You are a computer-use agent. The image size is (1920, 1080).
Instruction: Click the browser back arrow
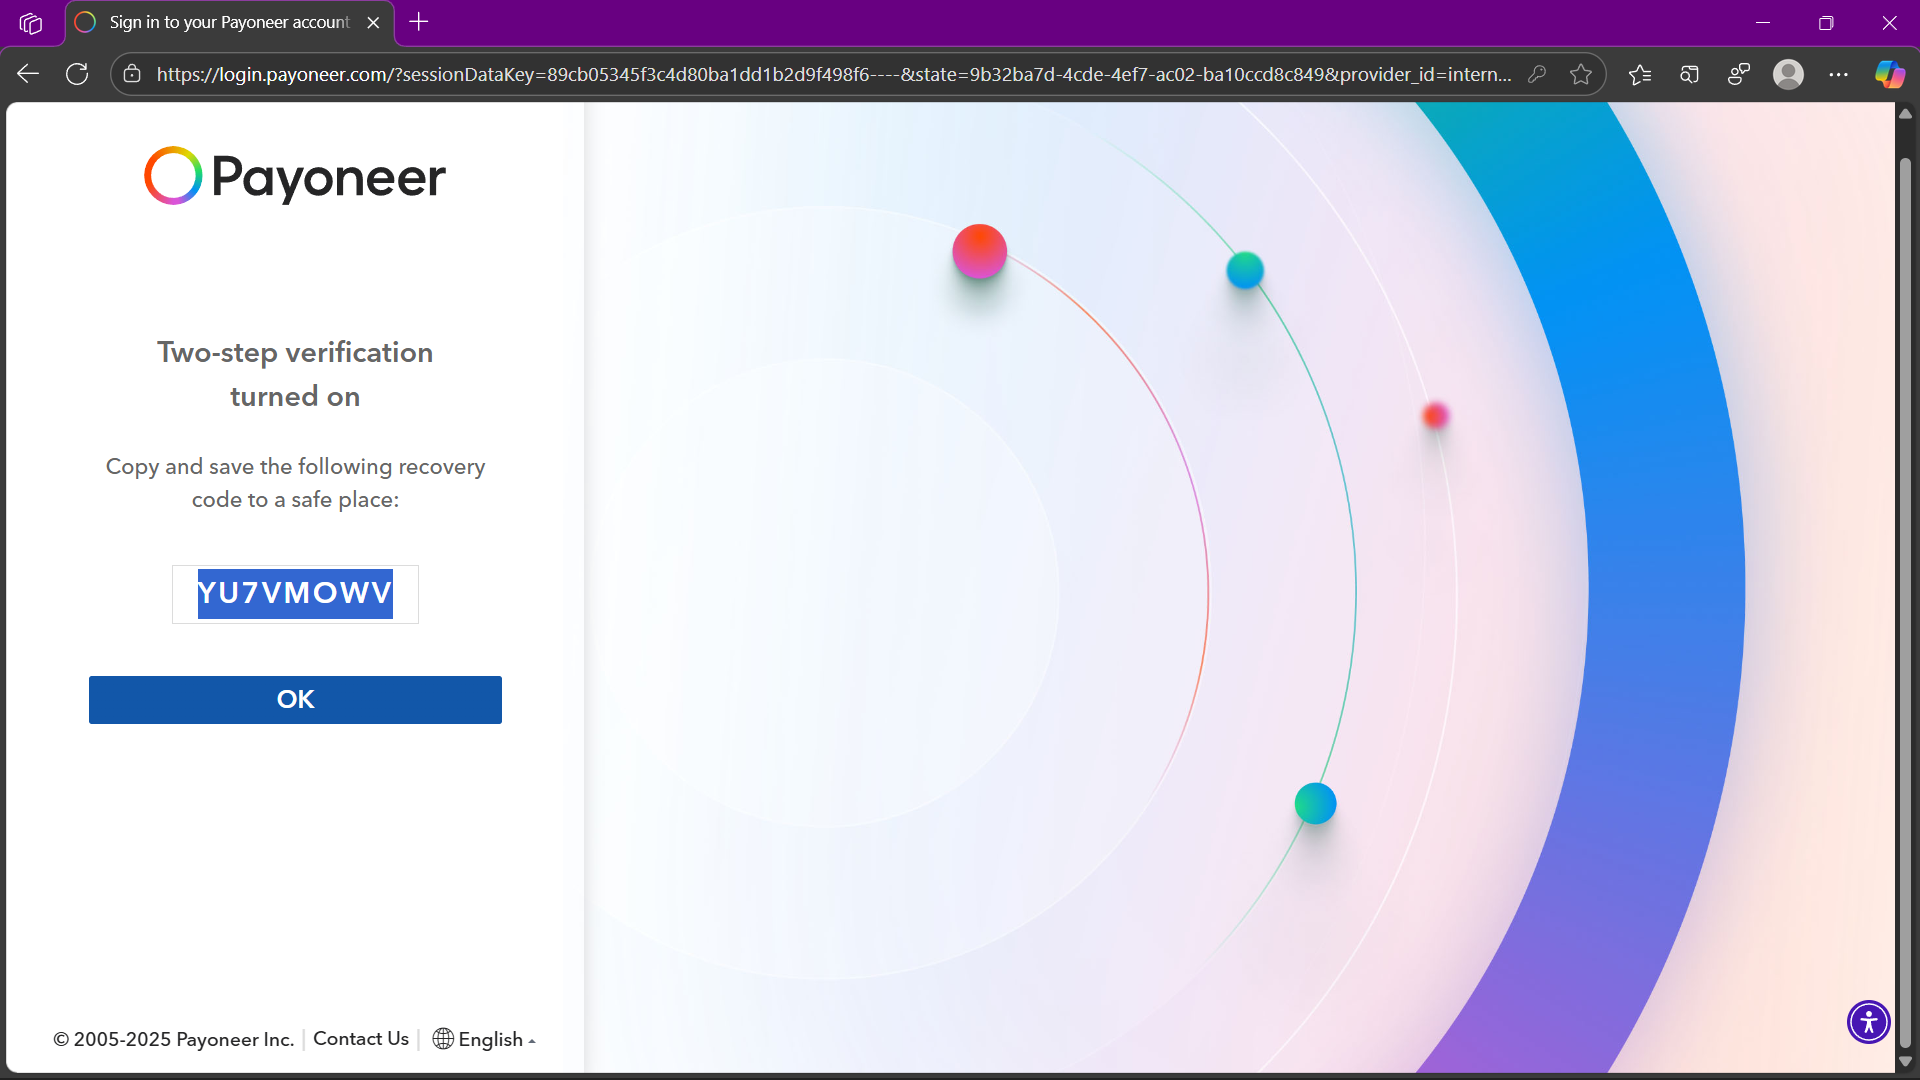(28, 74)
